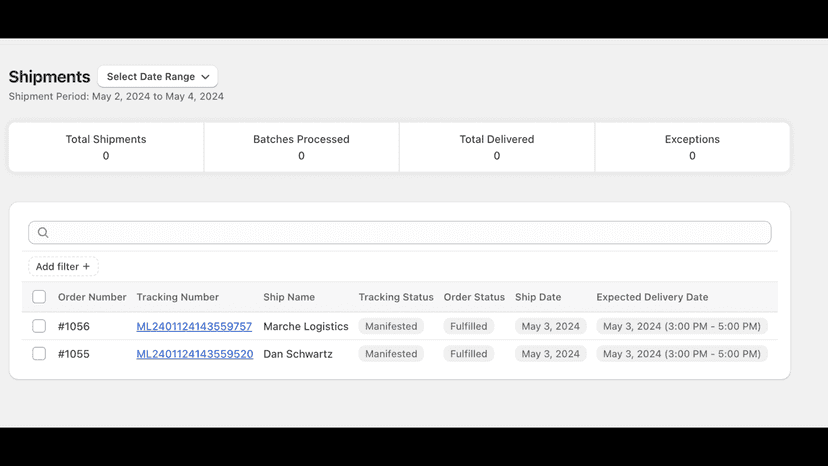
Task: Click the Manifested badge for order #1056
Action: (391, 327)
